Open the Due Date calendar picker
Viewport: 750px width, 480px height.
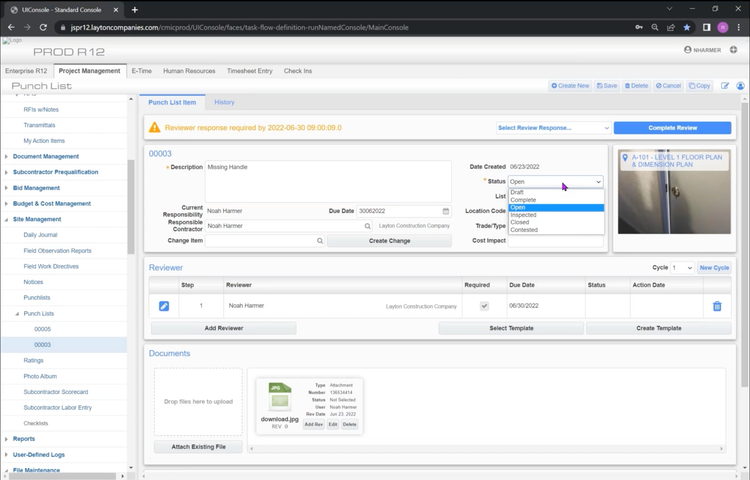point(446,211)
